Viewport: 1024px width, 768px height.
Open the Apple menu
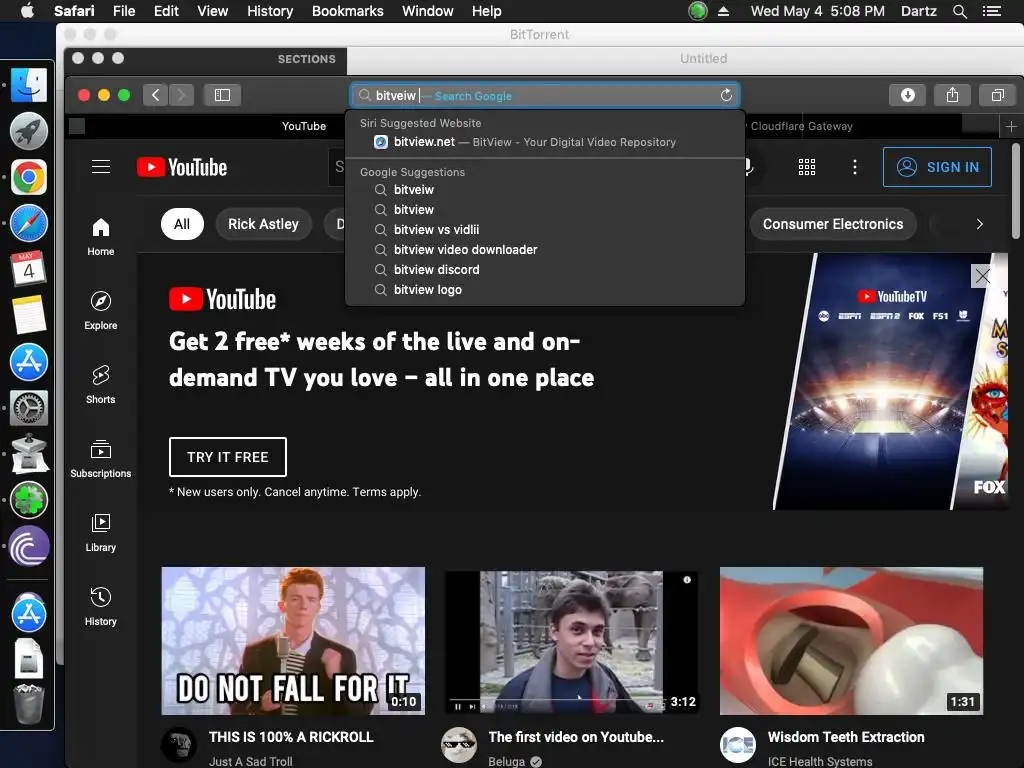click(27, 11)
